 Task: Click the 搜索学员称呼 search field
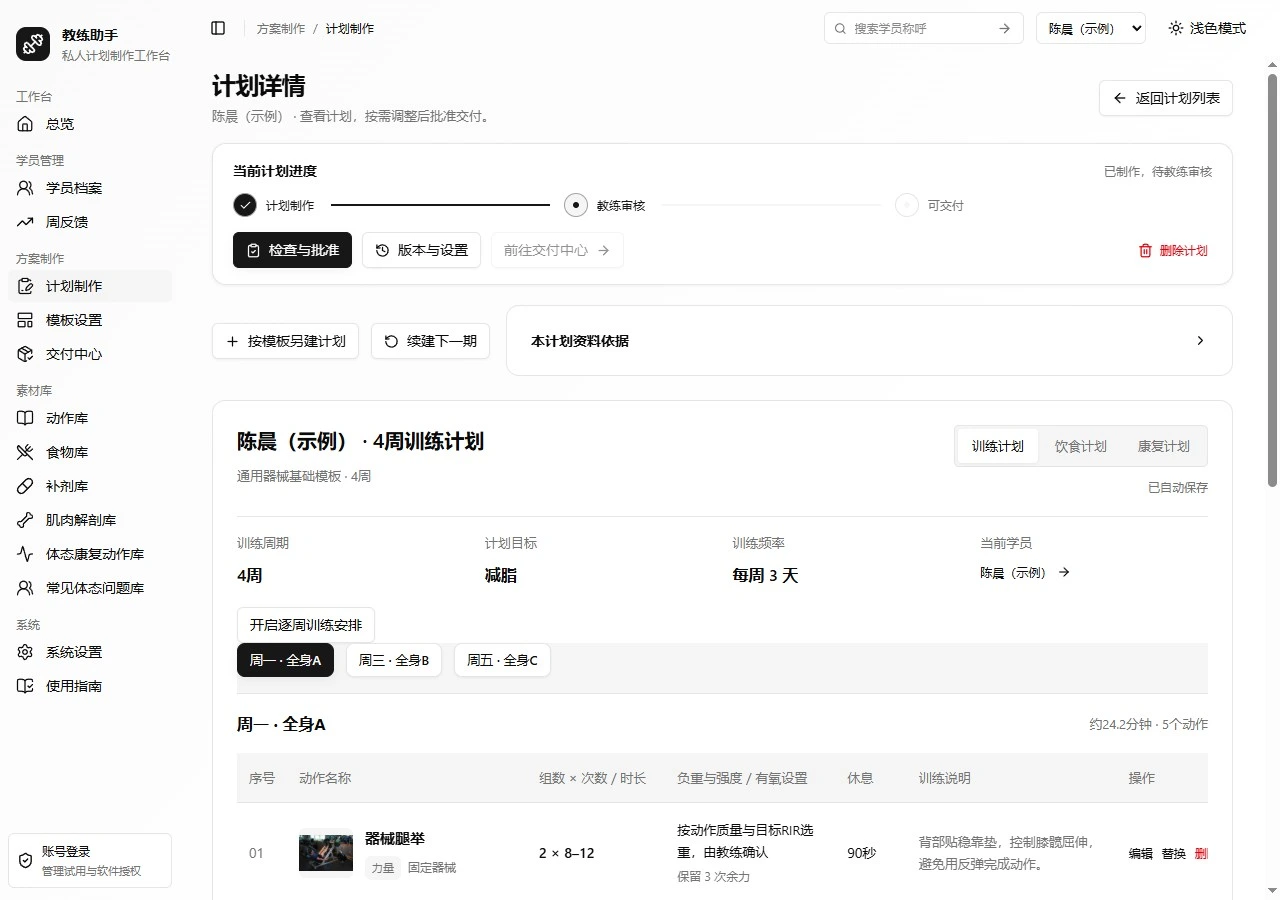coord(924,28)
